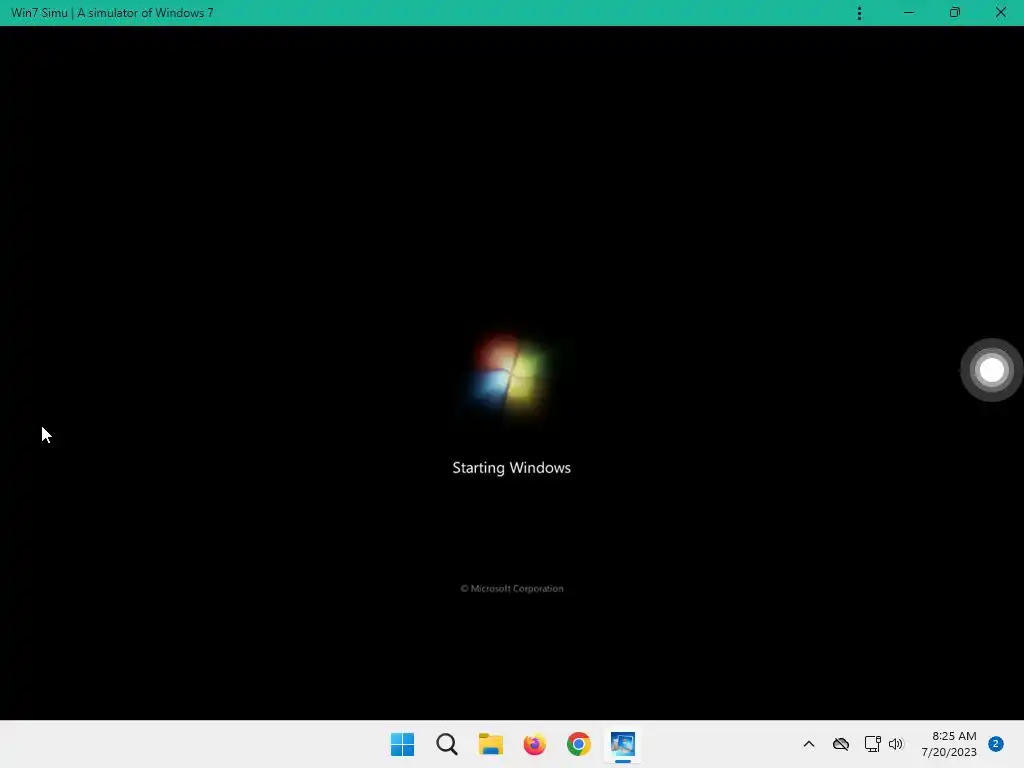This screenshot has width=1024, height=768.
Task: Open notification badge showing 2
Action: click(x=995, y=744)
